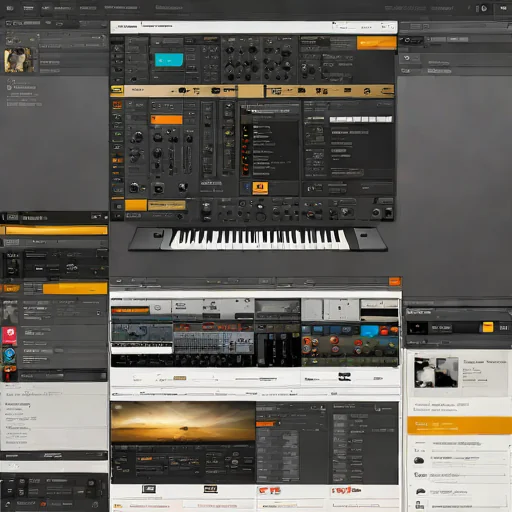Click the orange button at synth's top-right corner
The height and width of the screenshot is (512, 512).
pos(377,43)
